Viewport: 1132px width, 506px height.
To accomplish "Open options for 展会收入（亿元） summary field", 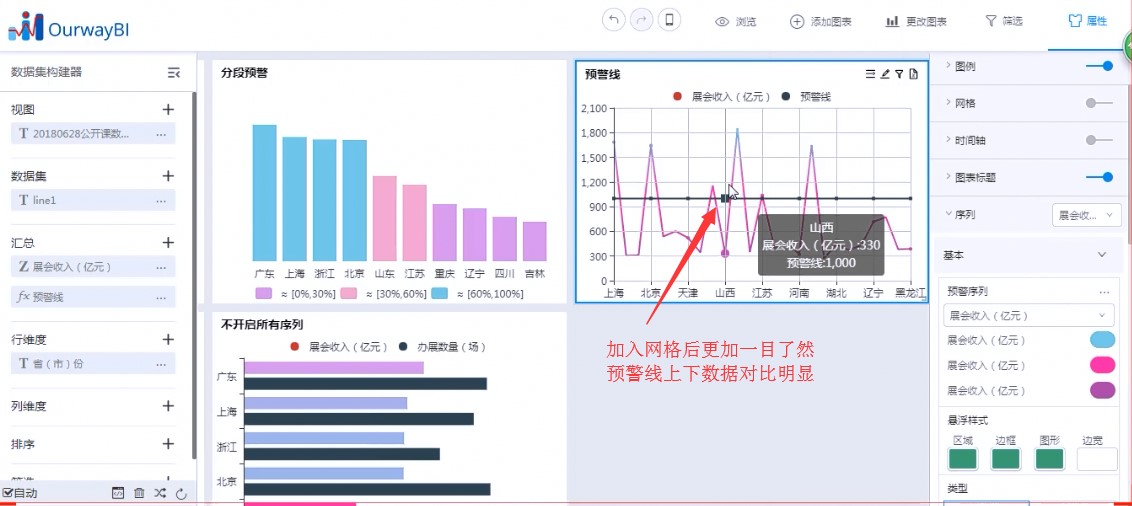I will 161,266.
